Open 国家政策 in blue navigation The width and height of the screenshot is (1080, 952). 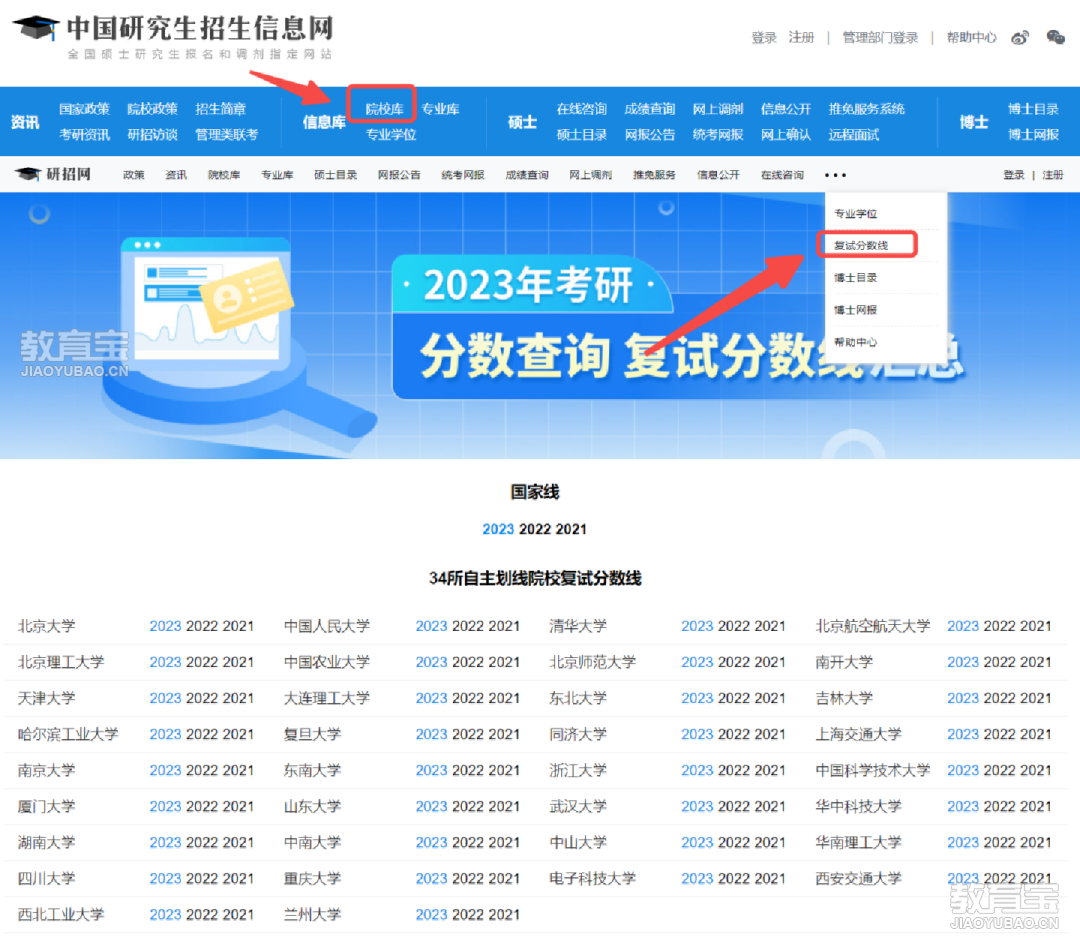click(84, 109)
